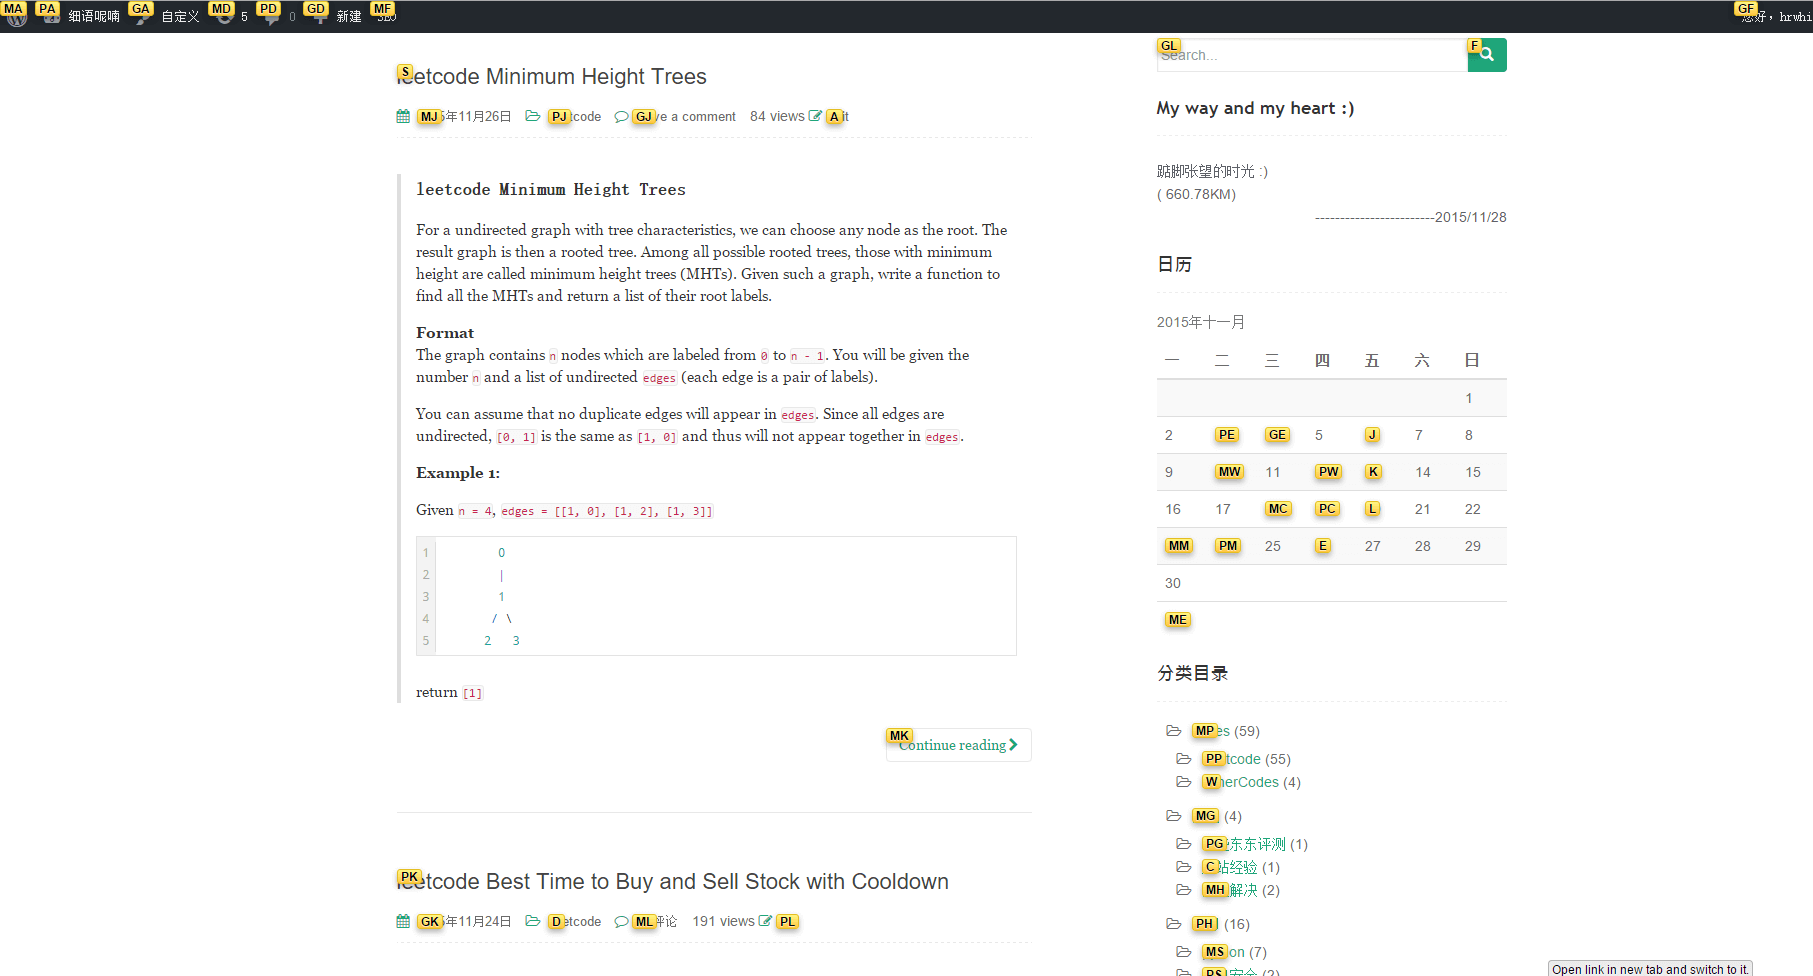Click the green search magnifier button
Viewport: 1813px width, 976px height.
[1487, 55]
